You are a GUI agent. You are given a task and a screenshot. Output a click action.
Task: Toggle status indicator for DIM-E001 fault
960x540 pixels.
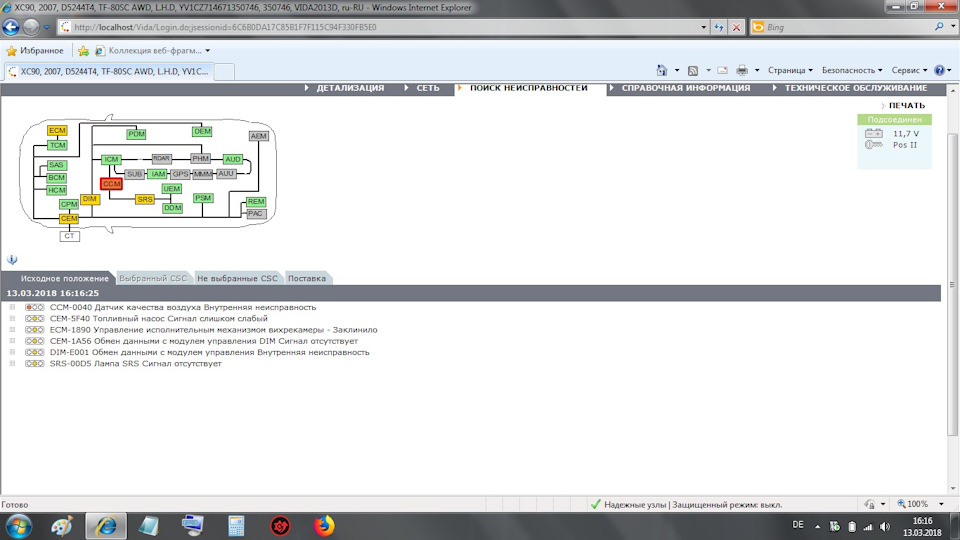[x=34, y=352]
